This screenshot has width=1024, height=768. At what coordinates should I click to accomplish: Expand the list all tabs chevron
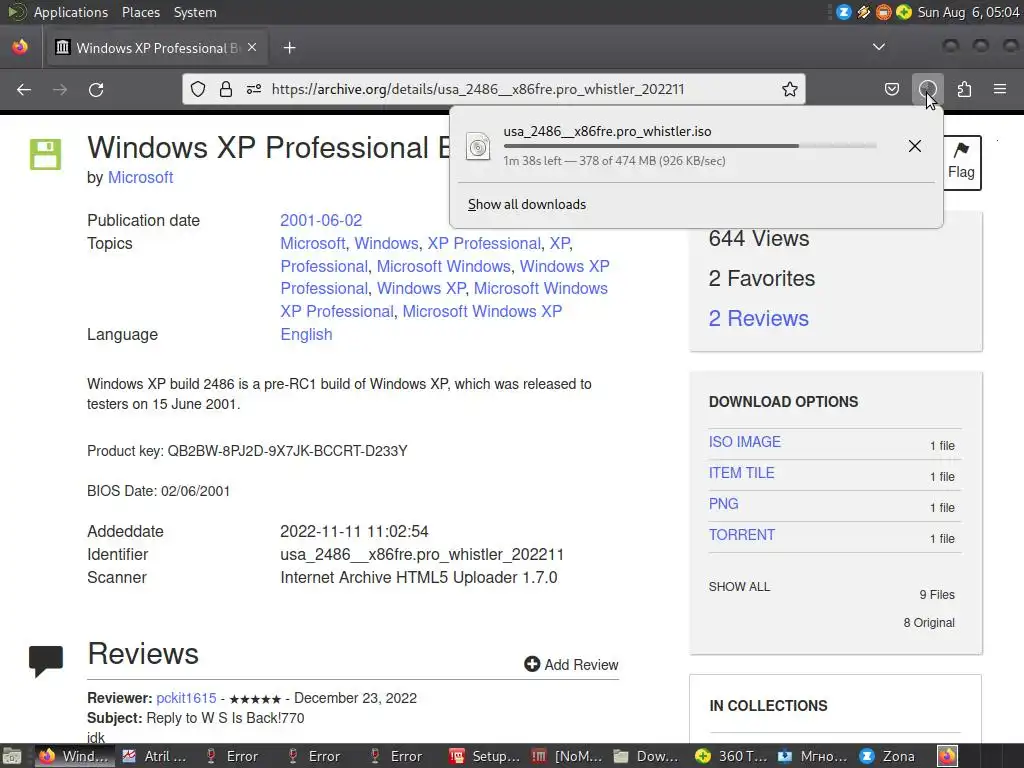point(879,47)
